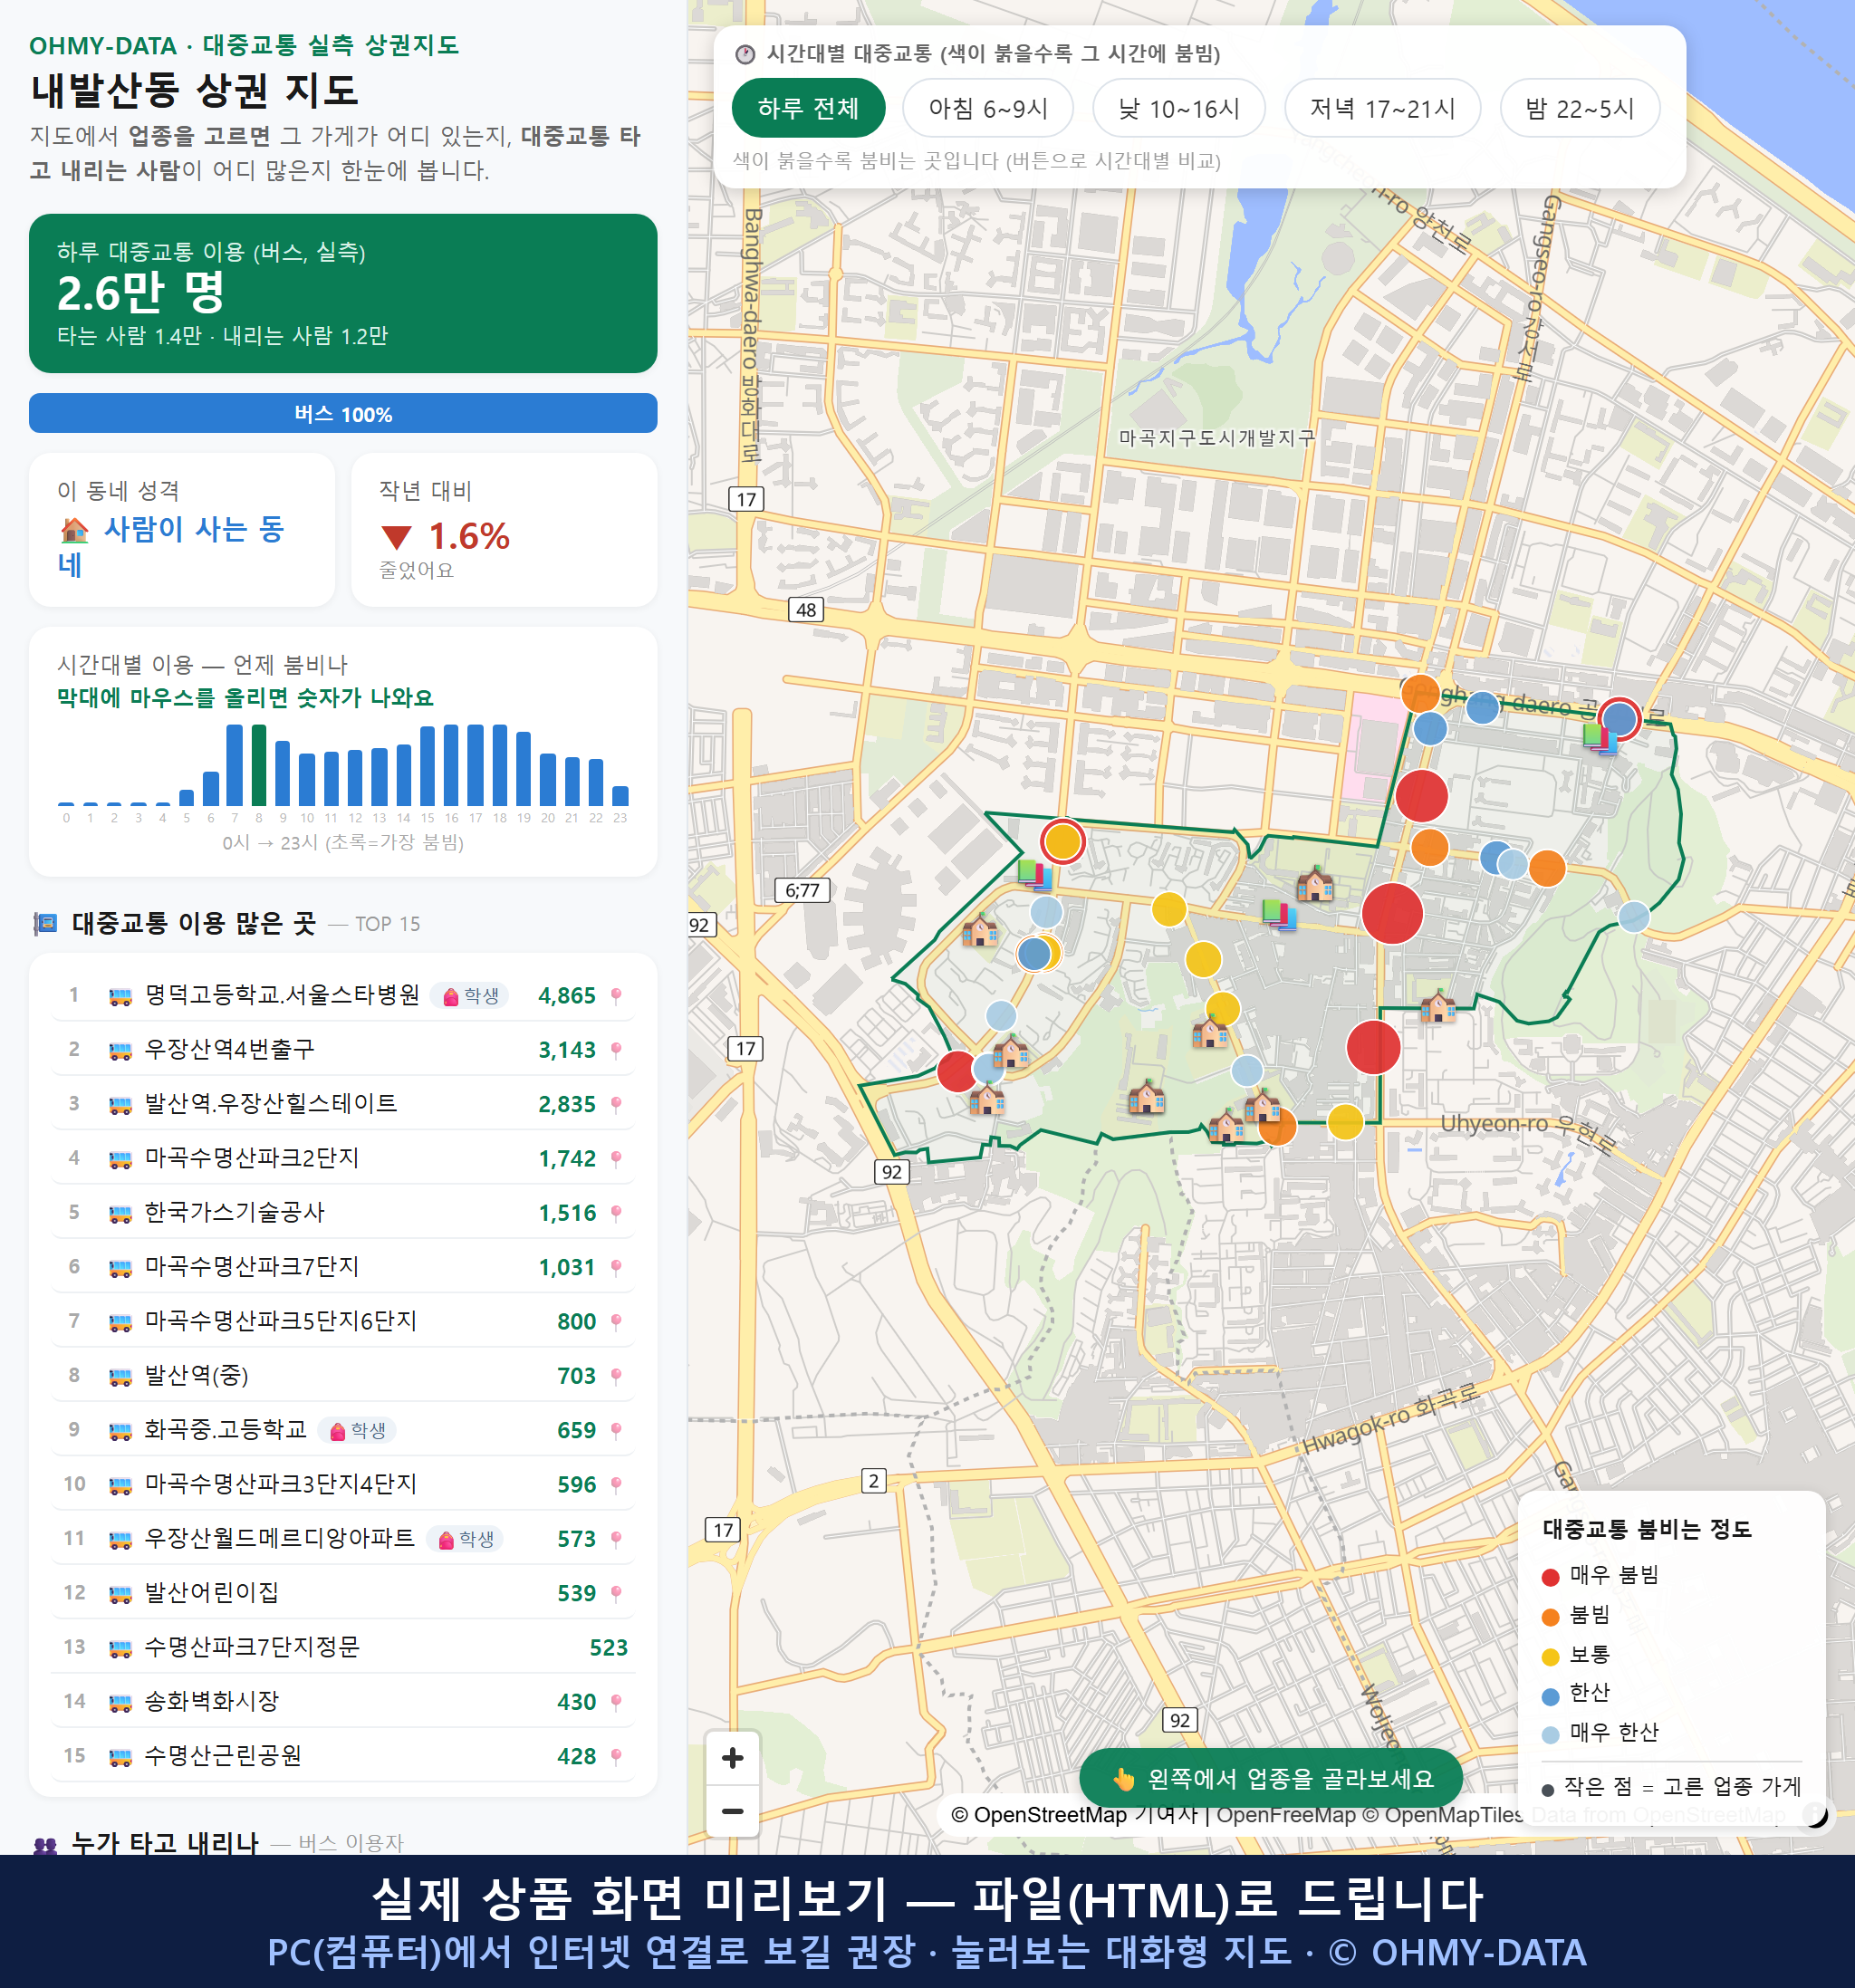The height and width of the screenshot is (1988, 1855).
Task: Click the 학생 badge on 명덕고등학교 row
Action: point(470,996)
